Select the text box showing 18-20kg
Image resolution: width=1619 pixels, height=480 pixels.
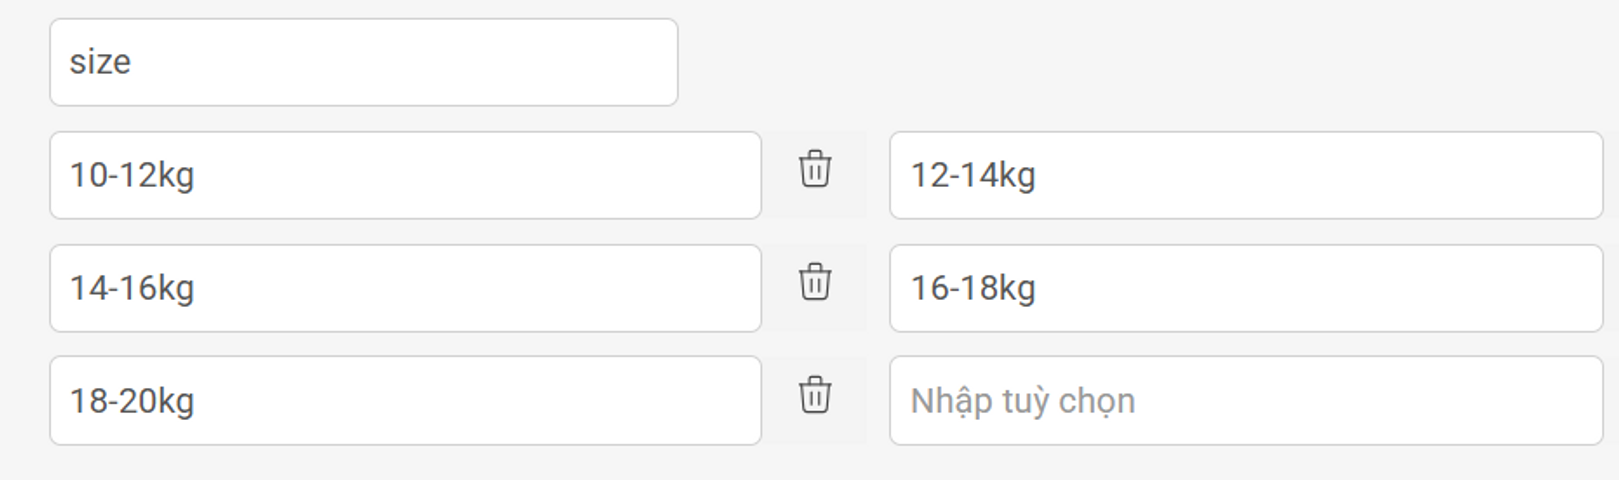[405, 401]
